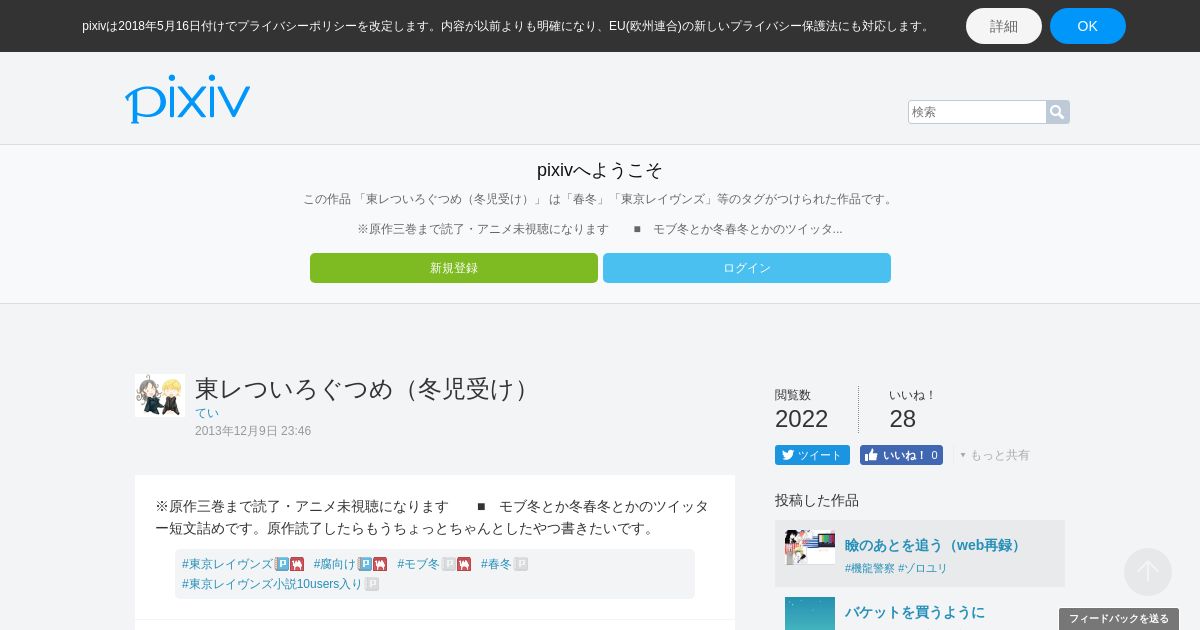Click the likes count 28
The image size is (1200, 630).
[903, 419]
